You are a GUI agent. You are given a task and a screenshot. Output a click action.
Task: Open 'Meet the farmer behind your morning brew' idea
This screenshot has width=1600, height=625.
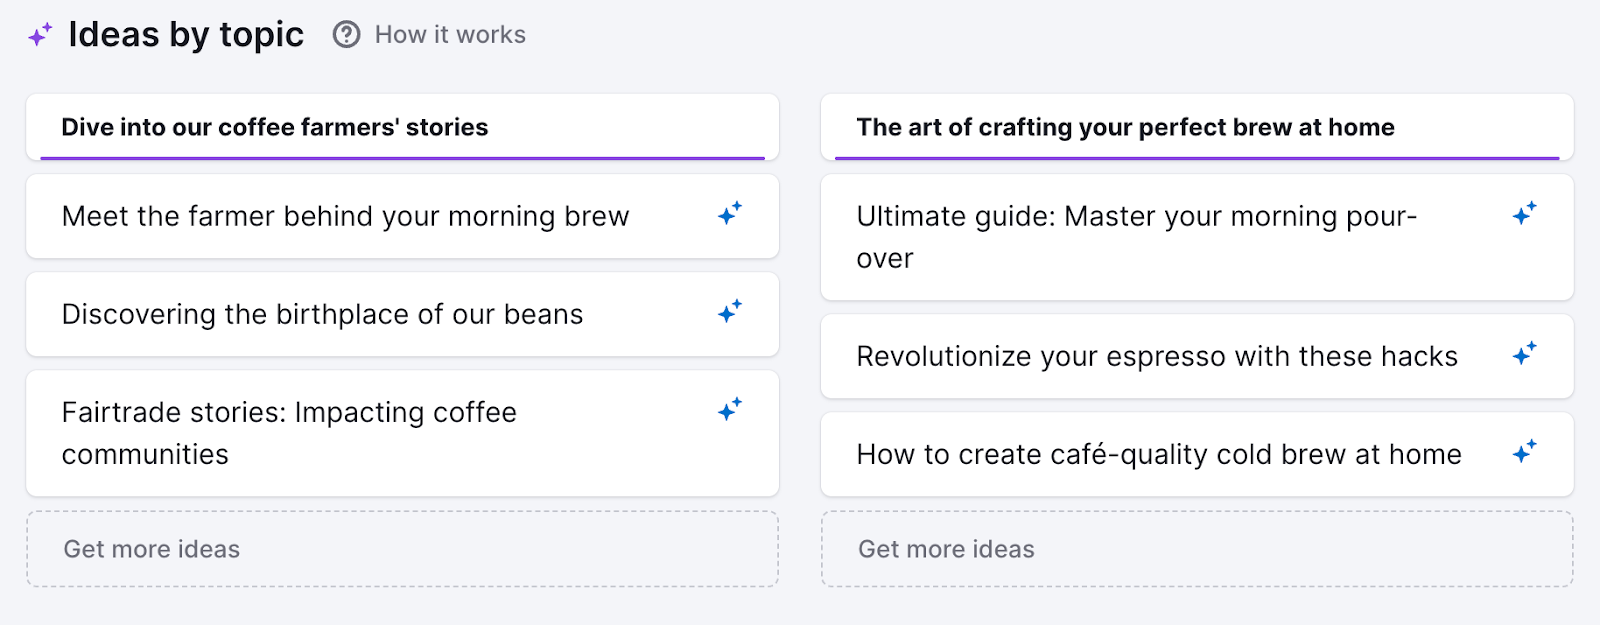coord(345,217)
